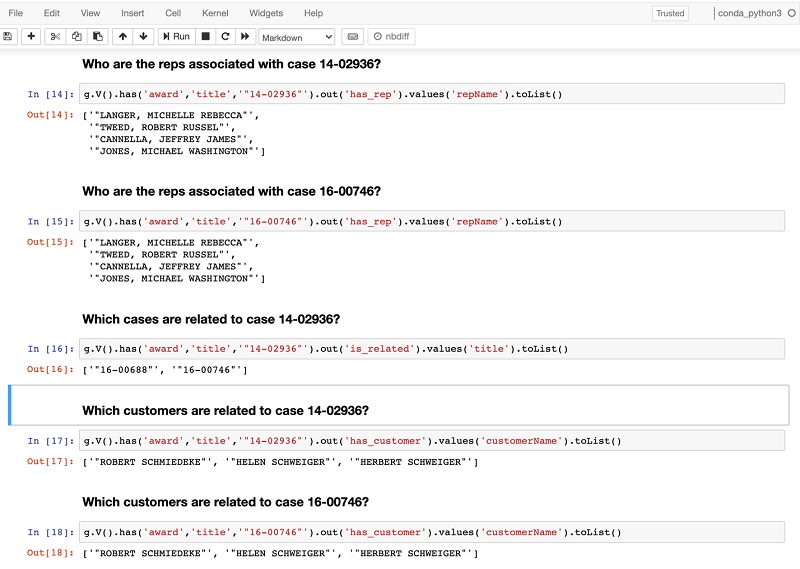Click 'TWEED, ROBERT RUSSEL' in Out[14]
800x569 pixels.
159,128
